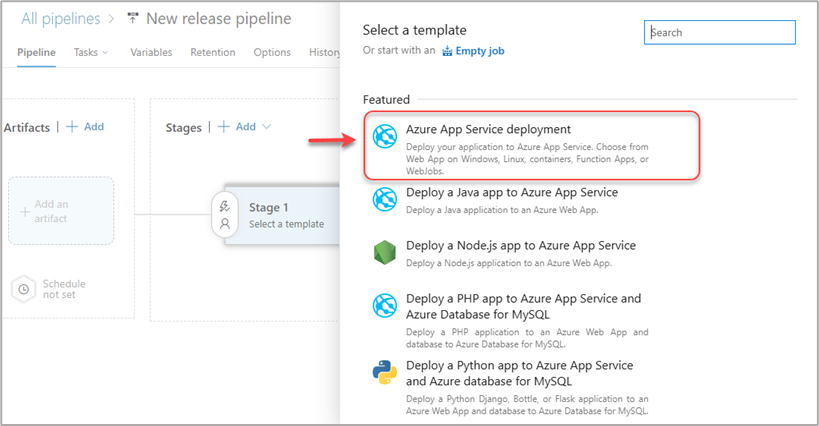Click the Azure App Service deployment icon

click(385, 138)
